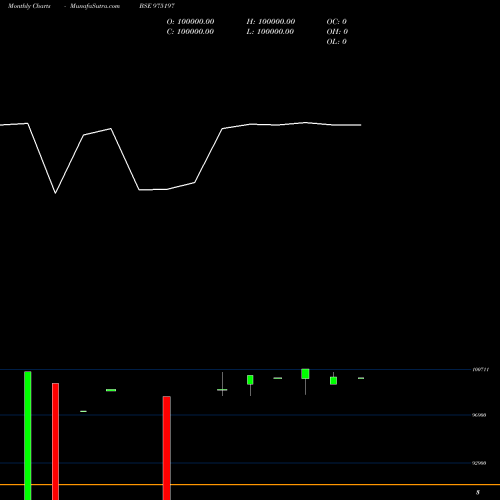The image size is (500, 500).
Task: Click the OL: 0 readout
Action: pos(337,42)
